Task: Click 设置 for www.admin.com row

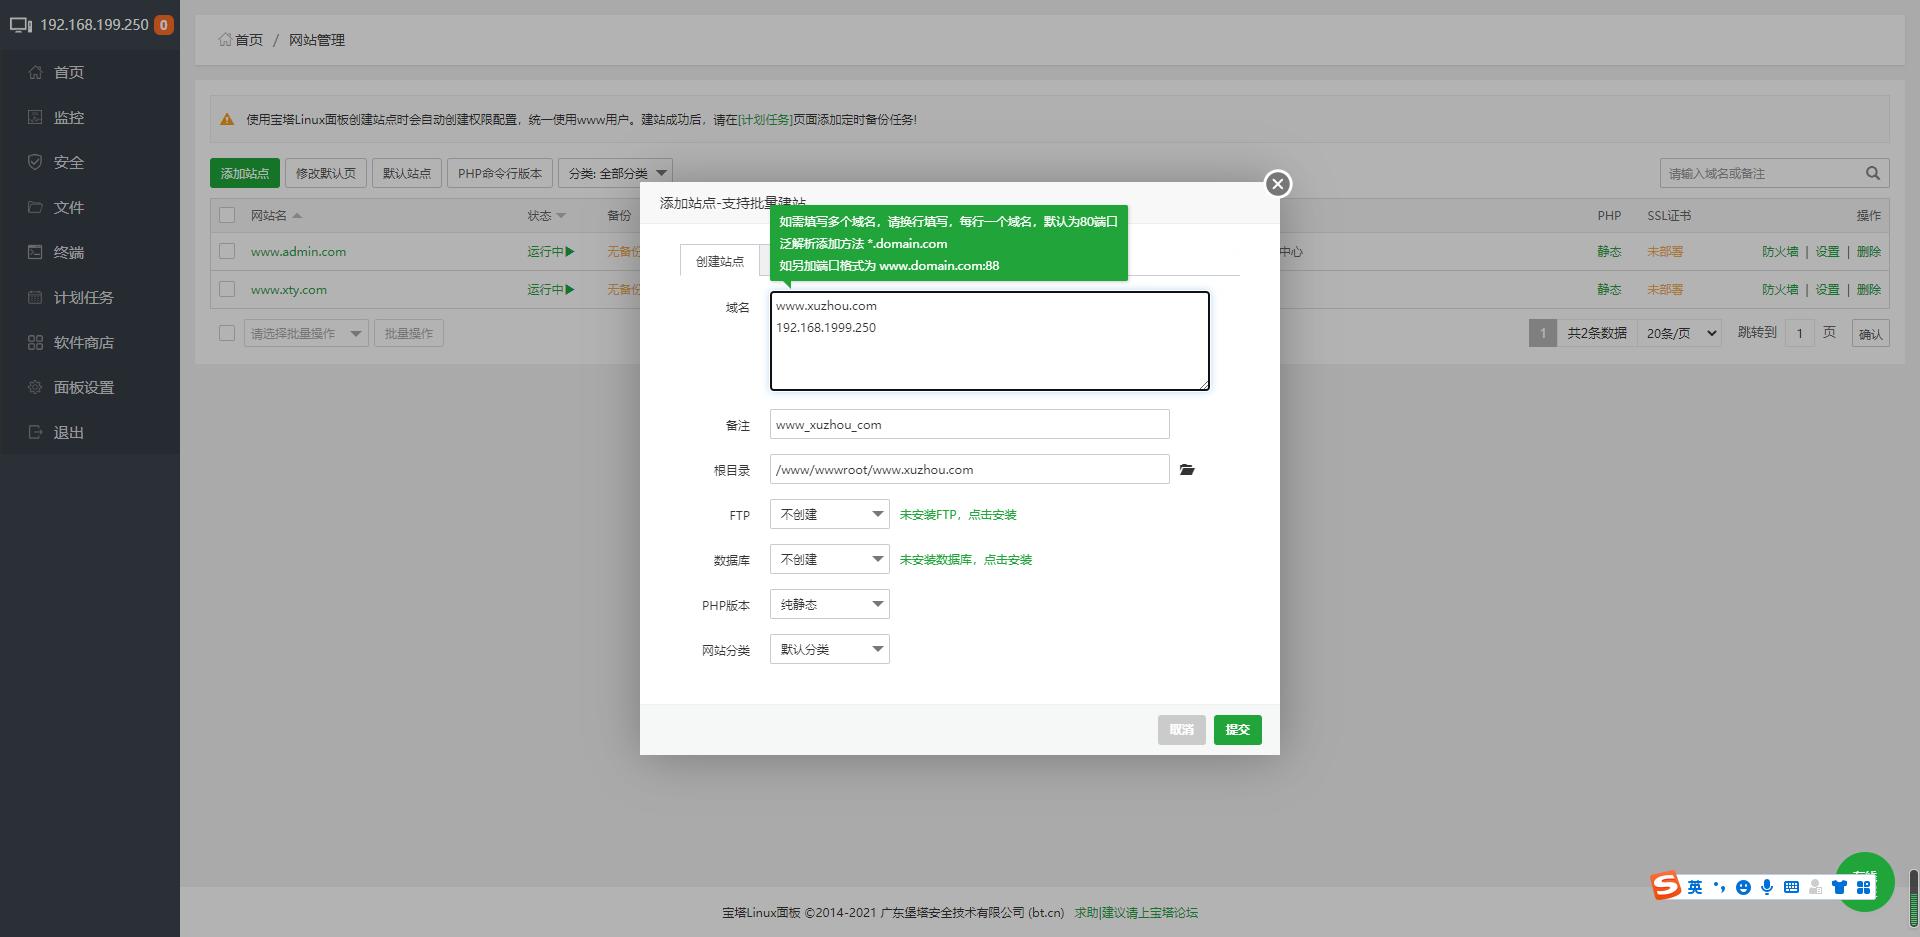Action: pos(1828,252)
